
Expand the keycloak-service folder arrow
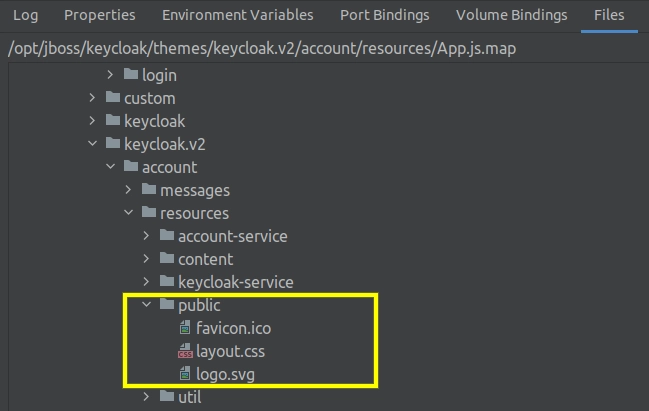coord(146,281)
